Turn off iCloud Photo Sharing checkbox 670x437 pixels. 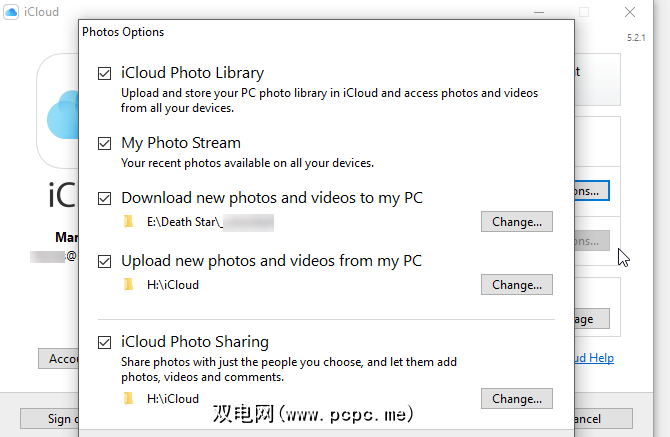point(105,342)
